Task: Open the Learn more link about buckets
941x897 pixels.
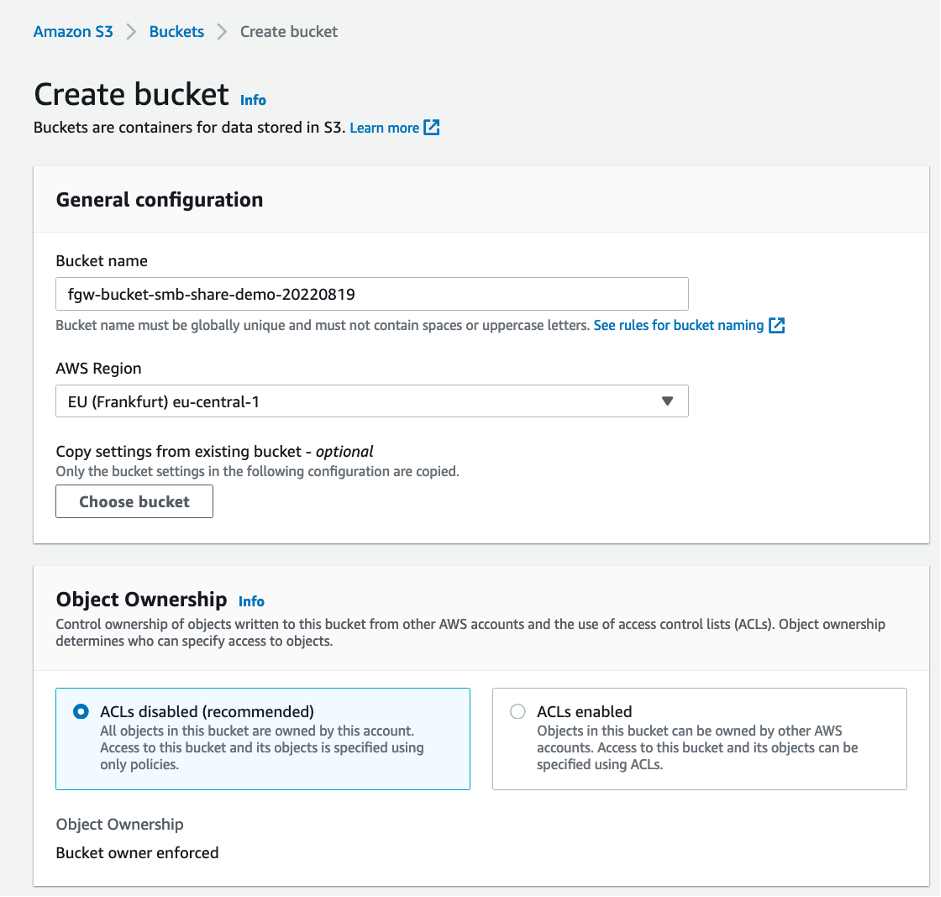Action: (x=384, y=127)
